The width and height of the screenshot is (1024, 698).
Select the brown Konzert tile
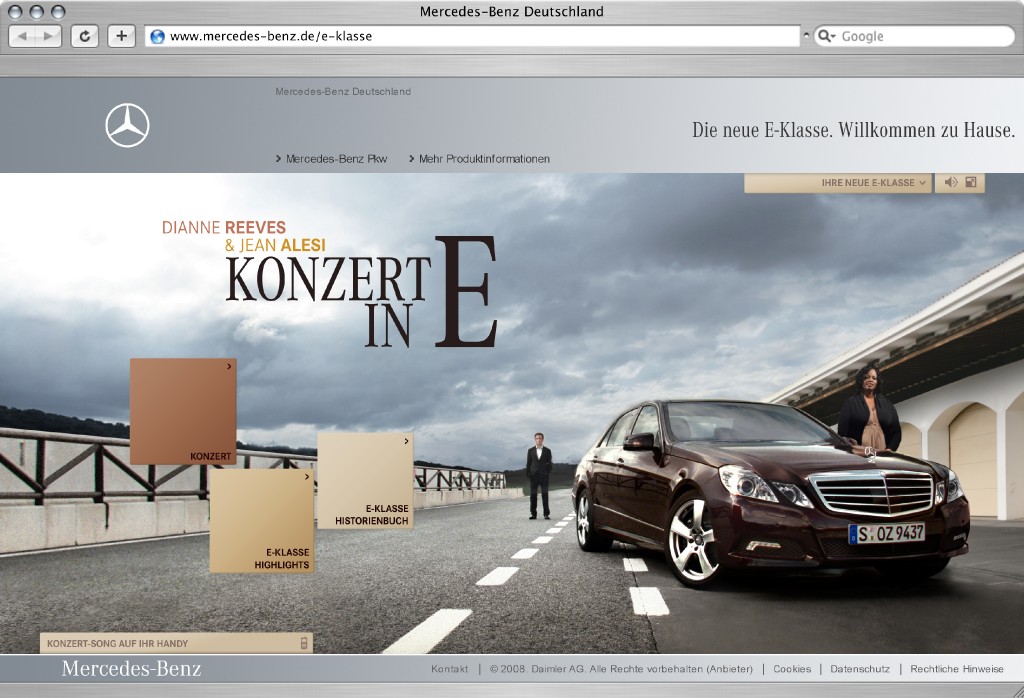click(x=183, y=411)
